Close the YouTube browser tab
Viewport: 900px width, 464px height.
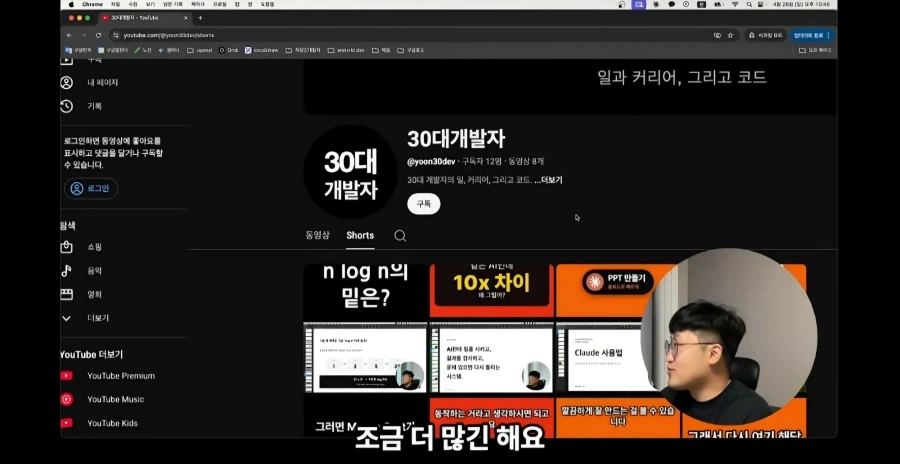pos(186,18)
